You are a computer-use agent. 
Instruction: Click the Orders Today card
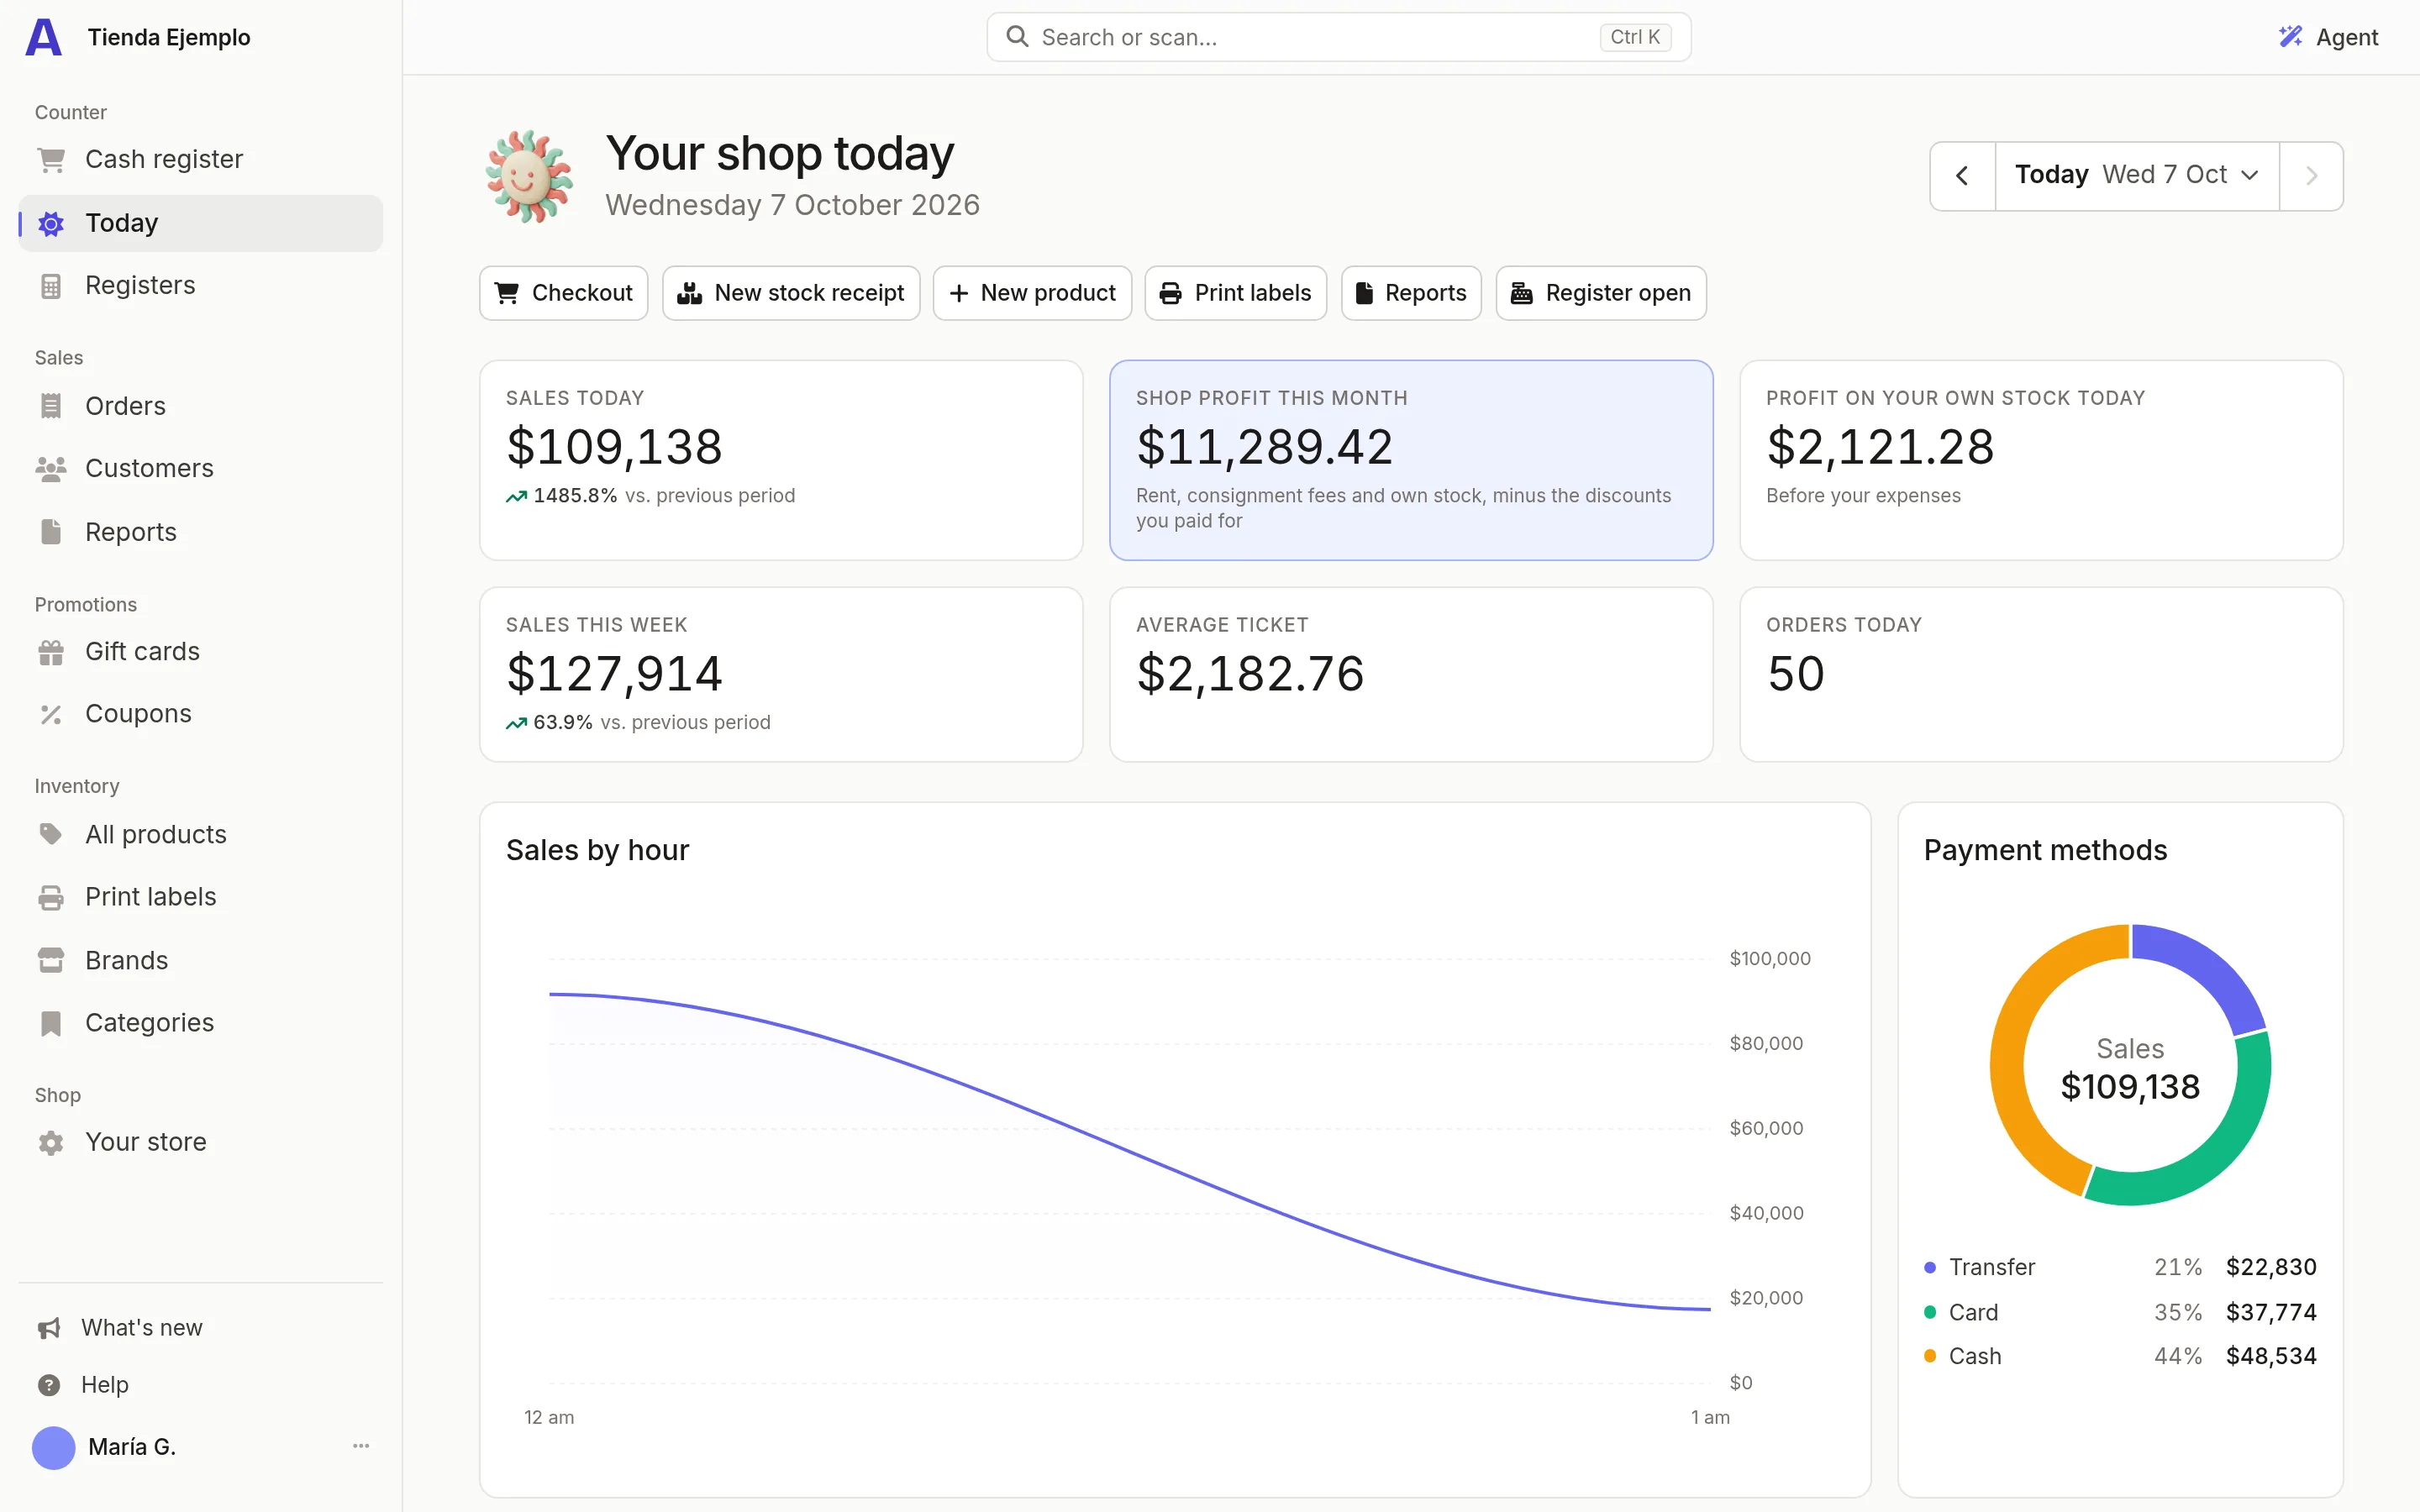[x=2041, y=674]
